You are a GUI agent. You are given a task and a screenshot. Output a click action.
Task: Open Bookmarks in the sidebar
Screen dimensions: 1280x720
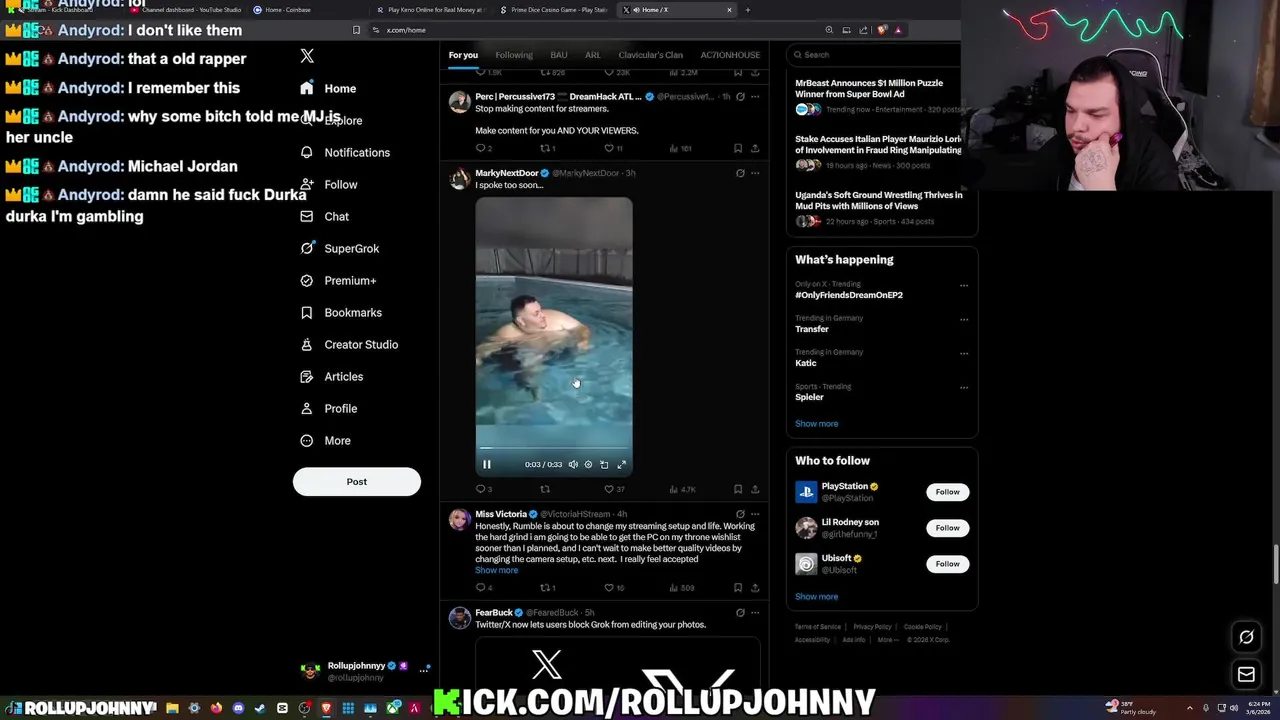click(340, 312)
